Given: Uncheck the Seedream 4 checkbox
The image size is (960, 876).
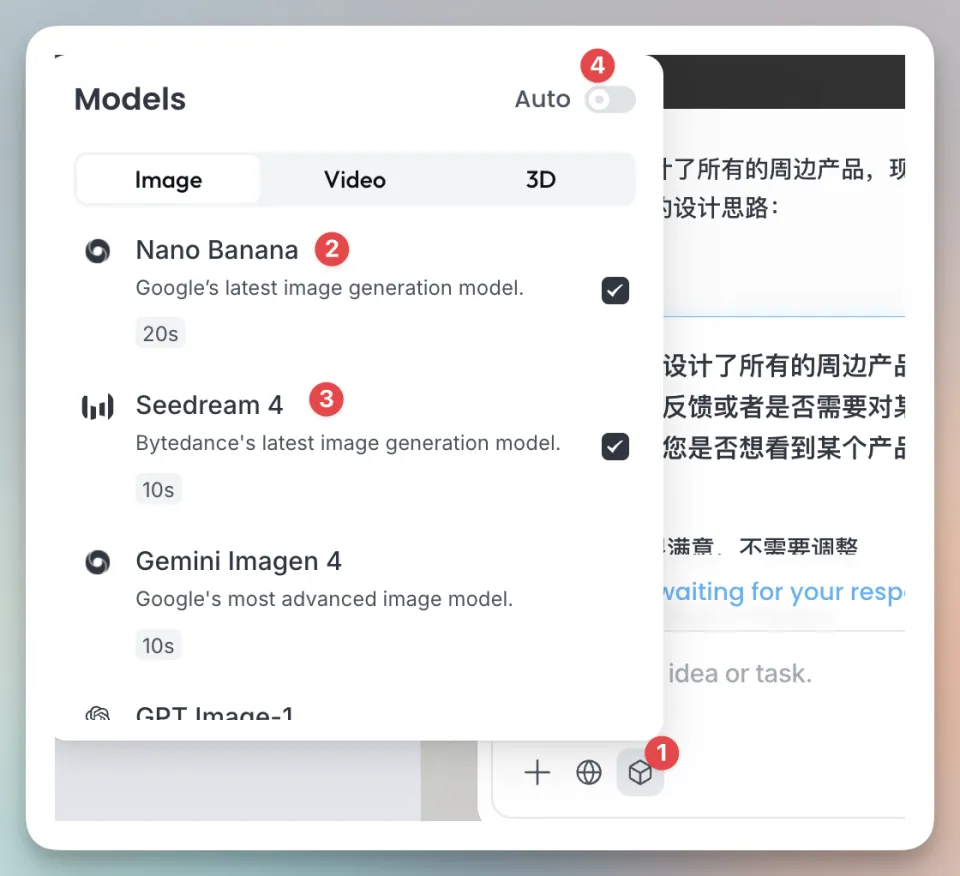Looking at the screenshot, I should tap(615, 446).
